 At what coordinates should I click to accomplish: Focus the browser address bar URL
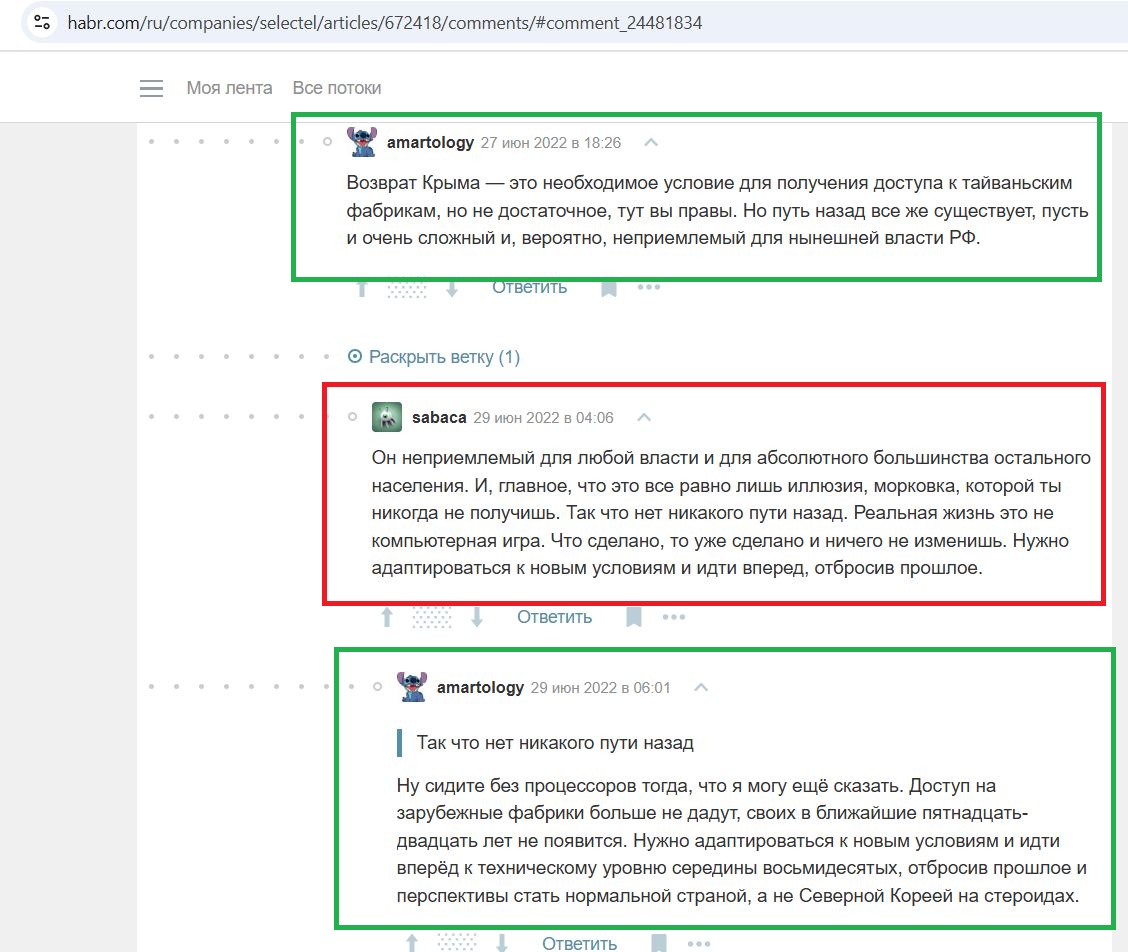[384, 23]
